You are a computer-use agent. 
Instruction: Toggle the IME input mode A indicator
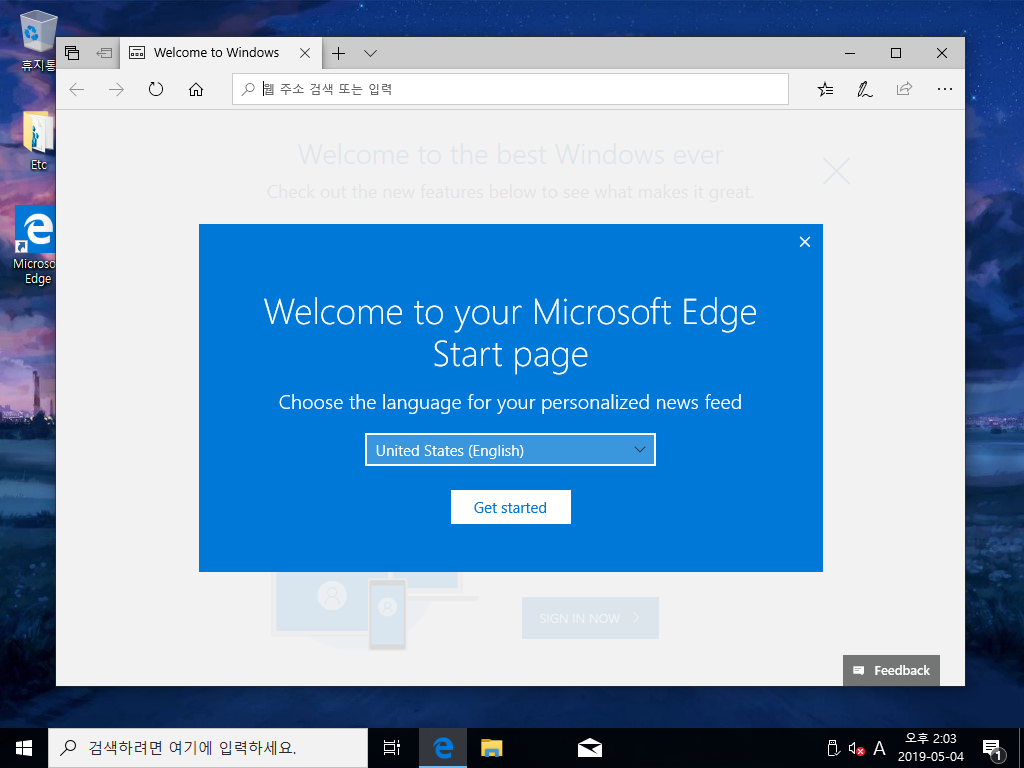(x=880, y=748)
